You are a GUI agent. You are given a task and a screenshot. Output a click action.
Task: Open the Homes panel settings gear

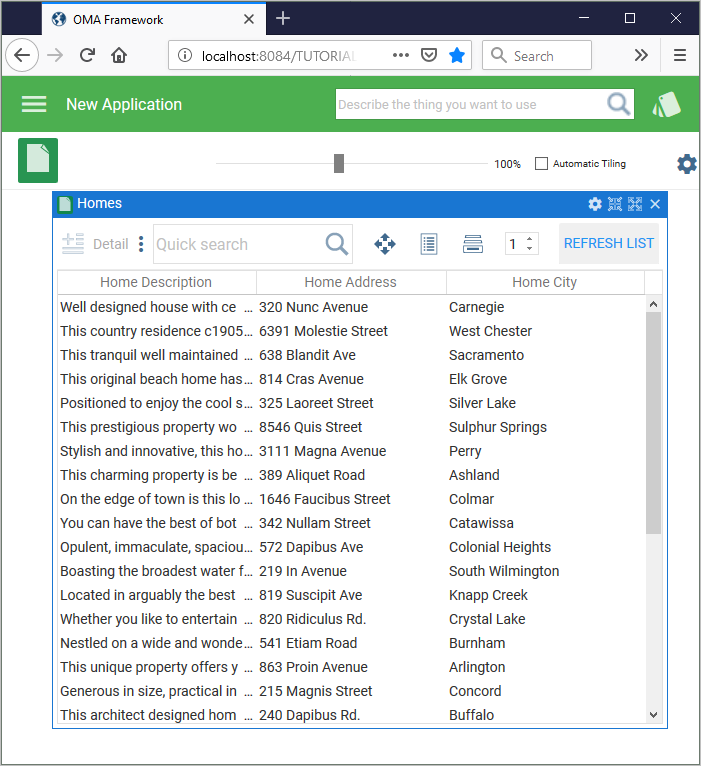[x=595, y=204]
